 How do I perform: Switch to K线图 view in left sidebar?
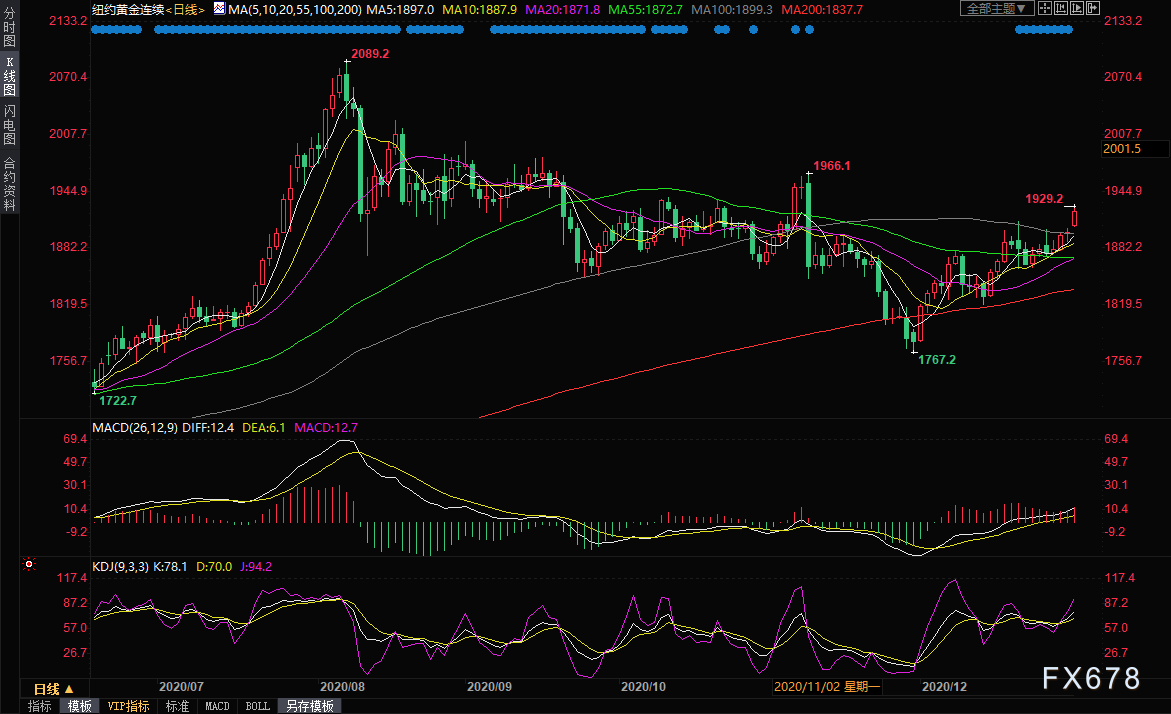(x=9, y=76)
